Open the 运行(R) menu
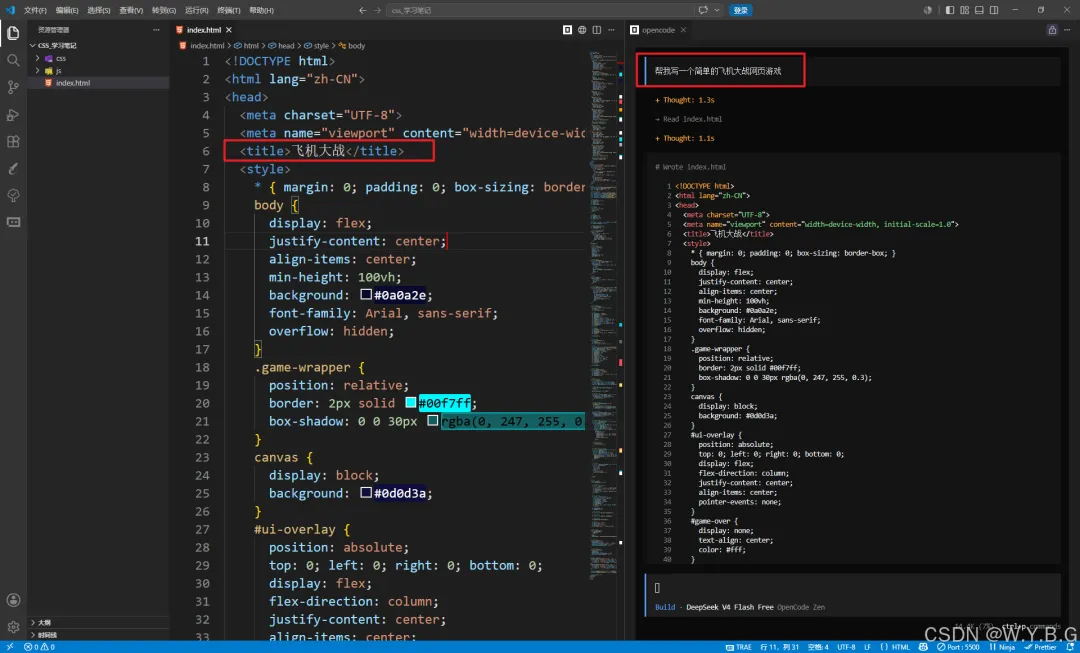The height and width of the screenshot is (653, 1080). point(196,10)
